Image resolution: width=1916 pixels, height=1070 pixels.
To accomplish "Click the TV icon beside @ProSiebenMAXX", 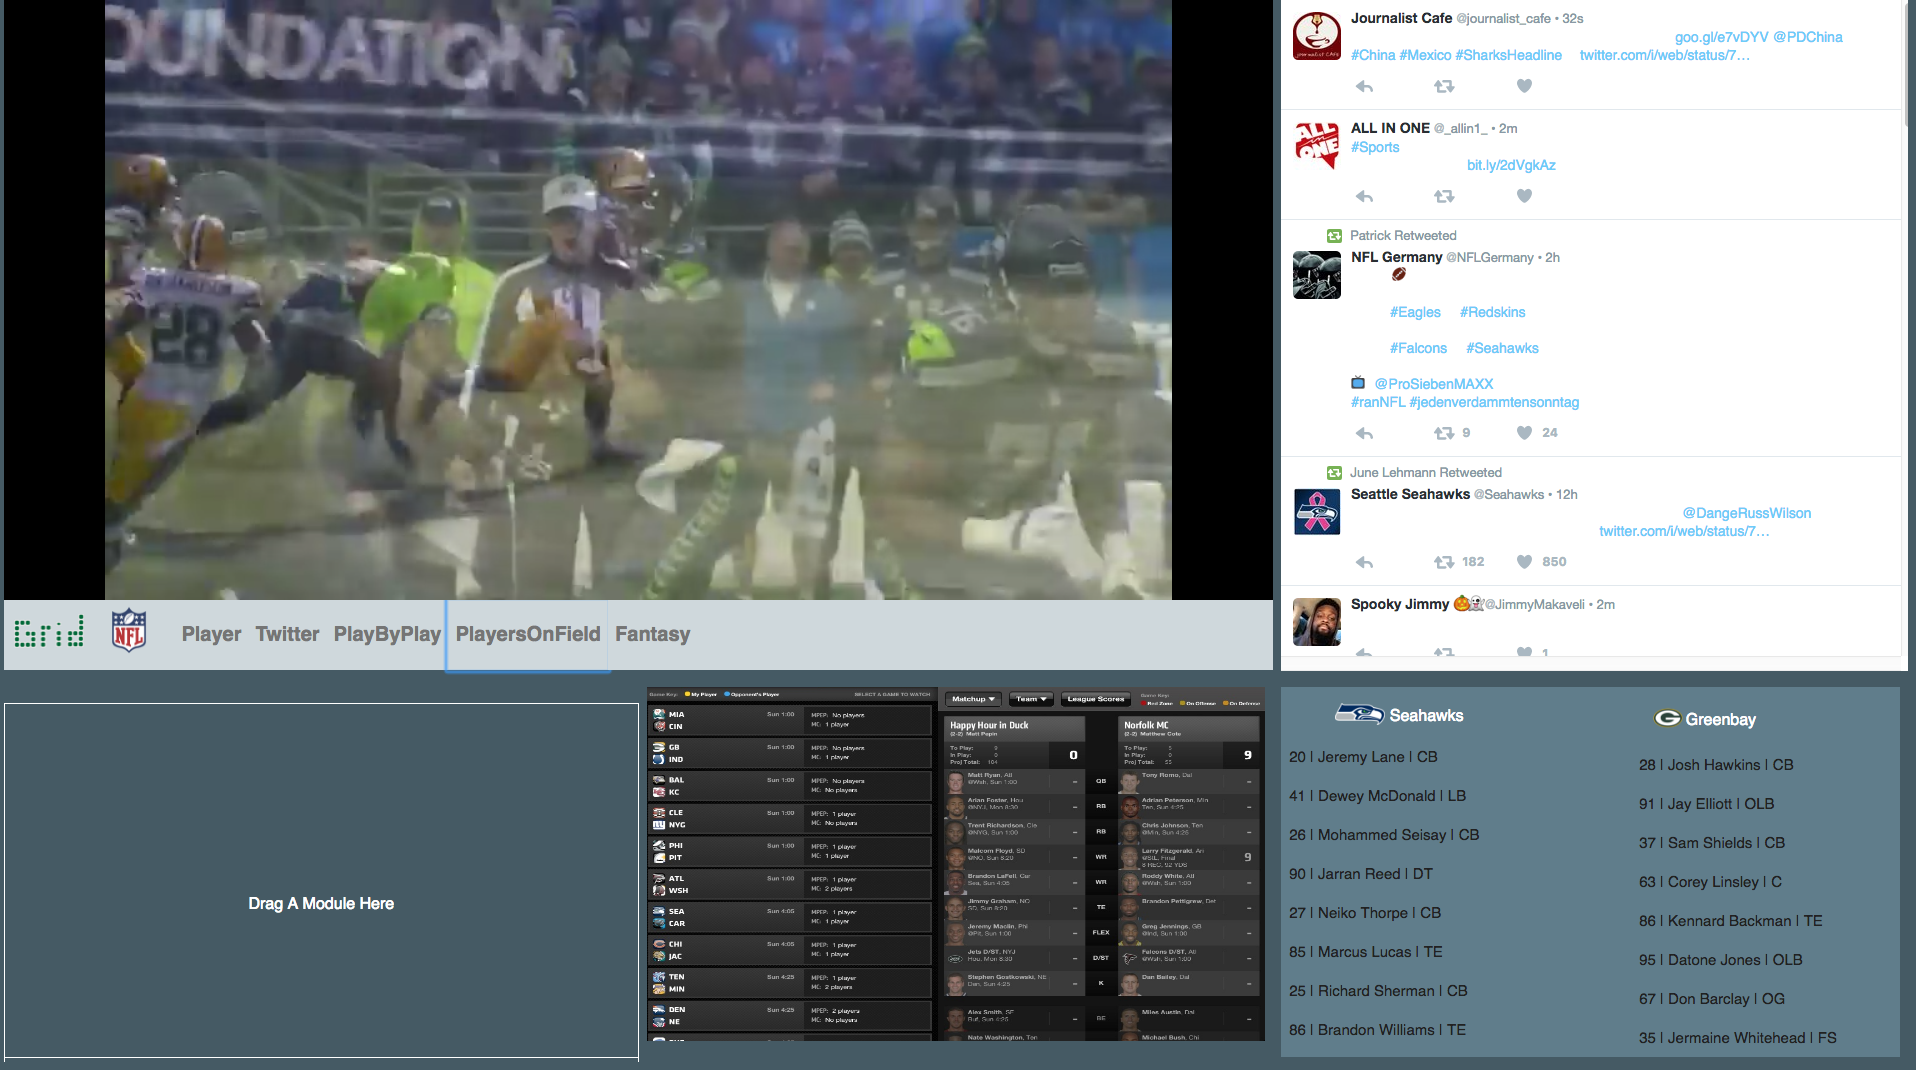I will click(x=1358, y=383).
